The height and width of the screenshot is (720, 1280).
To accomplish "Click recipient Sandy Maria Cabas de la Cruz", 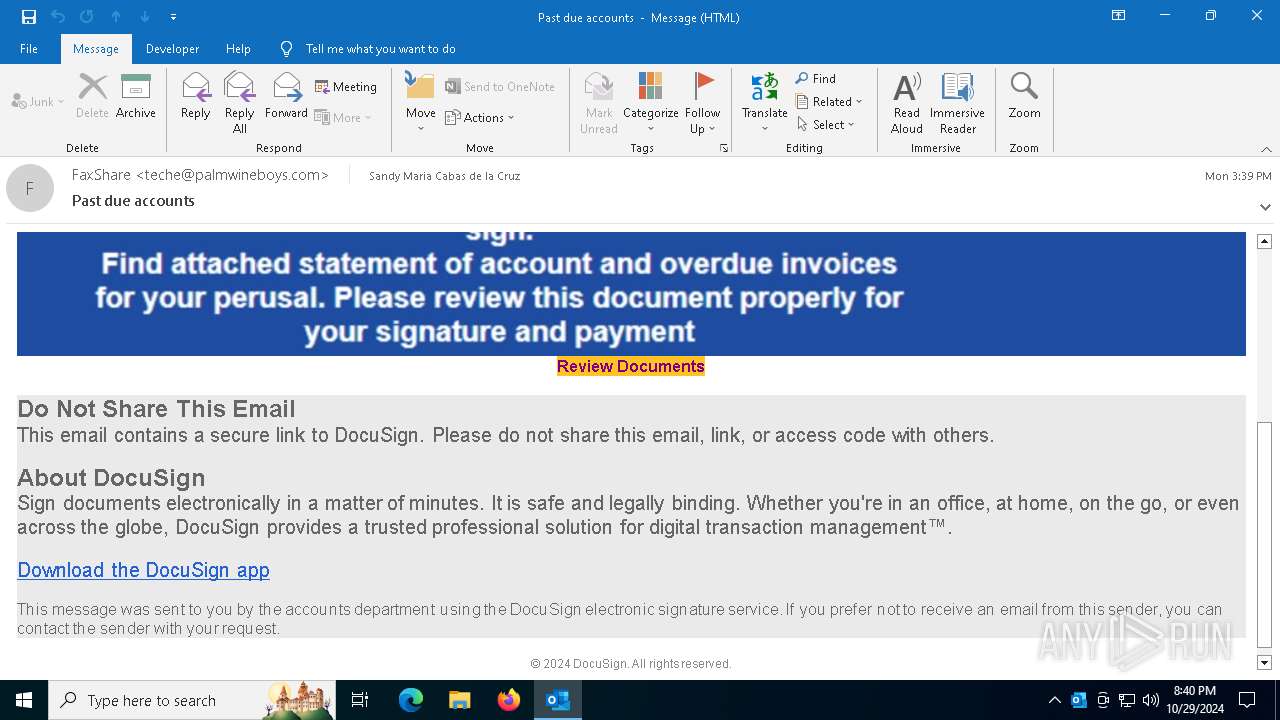I will 444,176.
